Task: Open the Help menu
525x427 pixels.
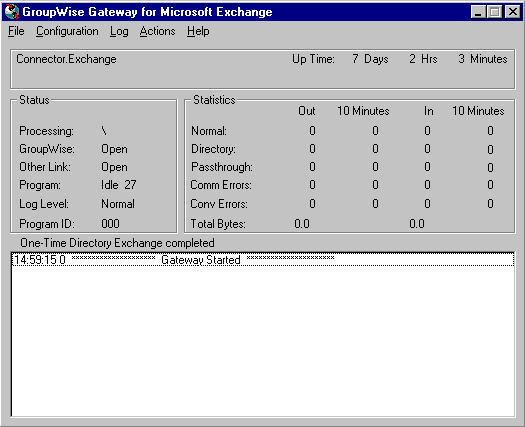Action: click(x=198, y=31)
